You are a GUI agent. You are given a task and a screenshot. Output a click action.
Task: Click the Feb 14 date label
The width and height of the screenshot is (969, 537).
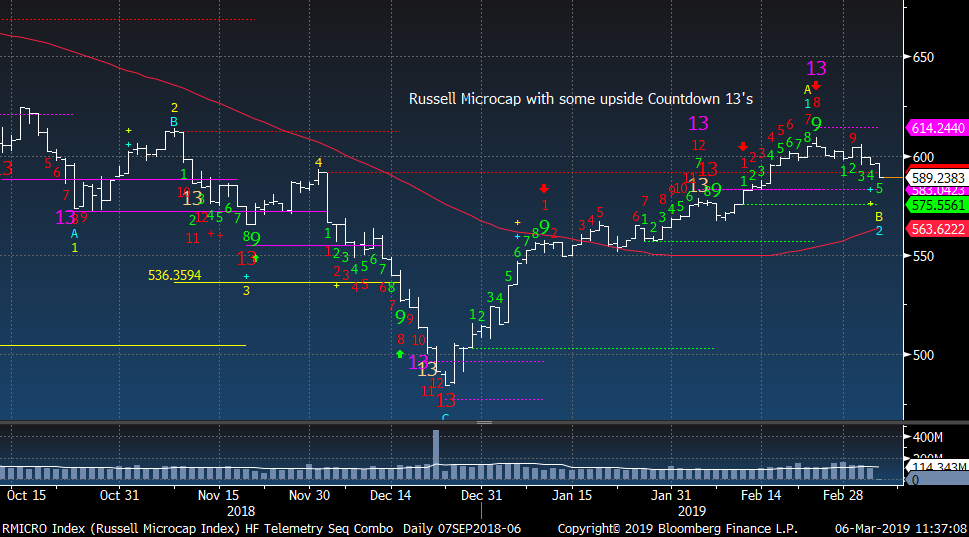[x=761, y=495]
